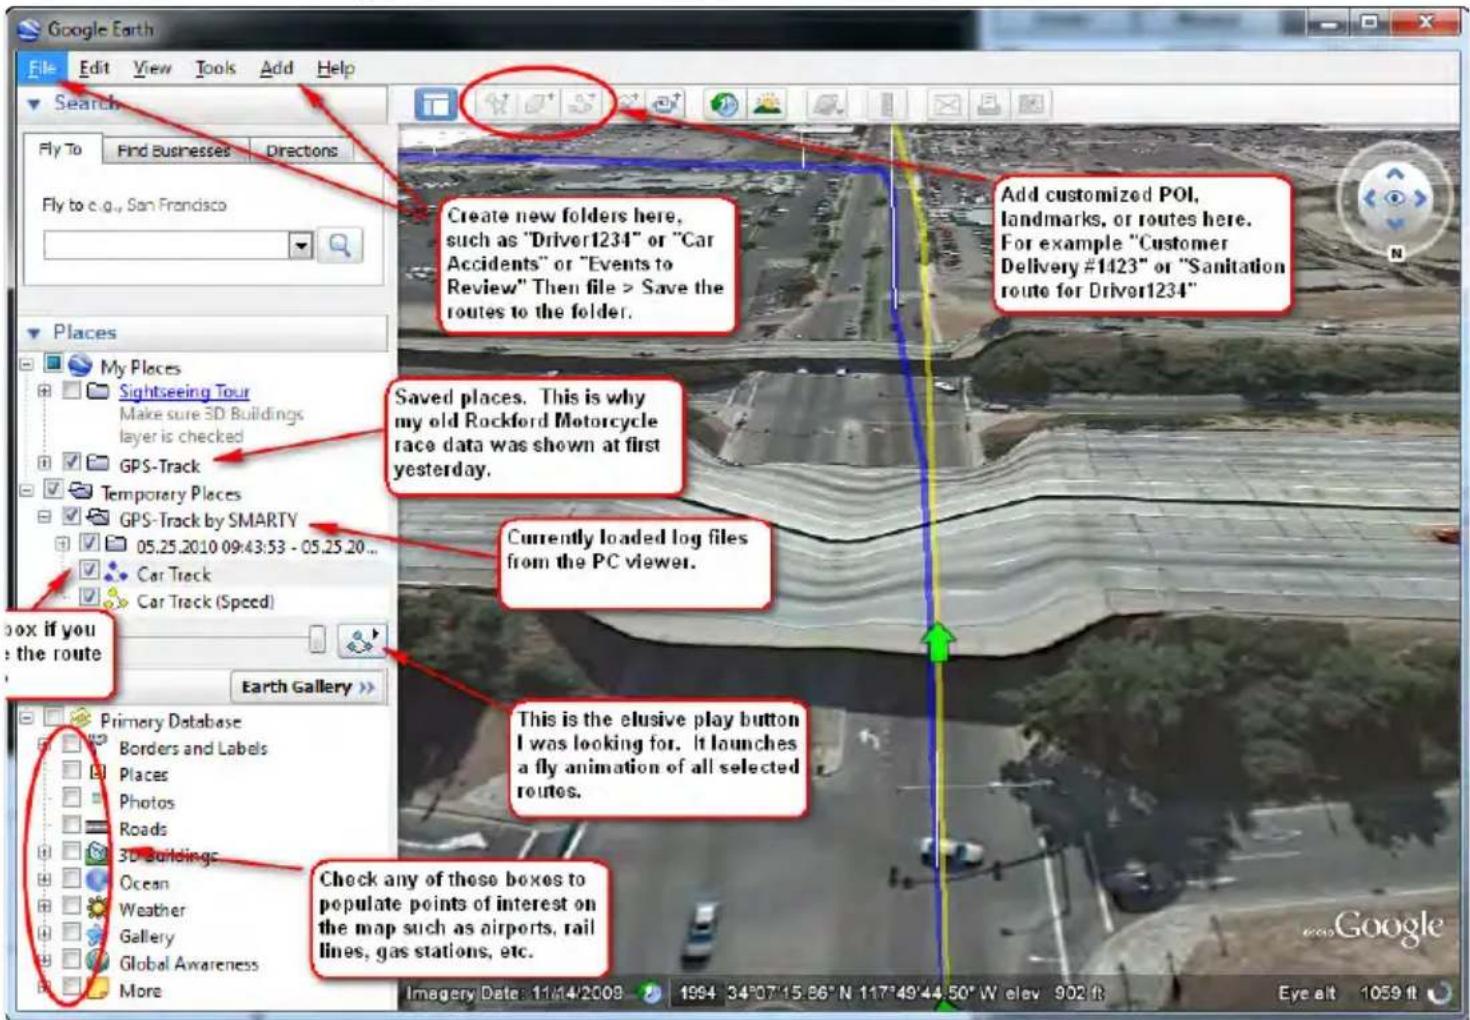Screen dimensions: 1470x1020
Task: Collapse the Search panel triangle
Action: point(34,104)
